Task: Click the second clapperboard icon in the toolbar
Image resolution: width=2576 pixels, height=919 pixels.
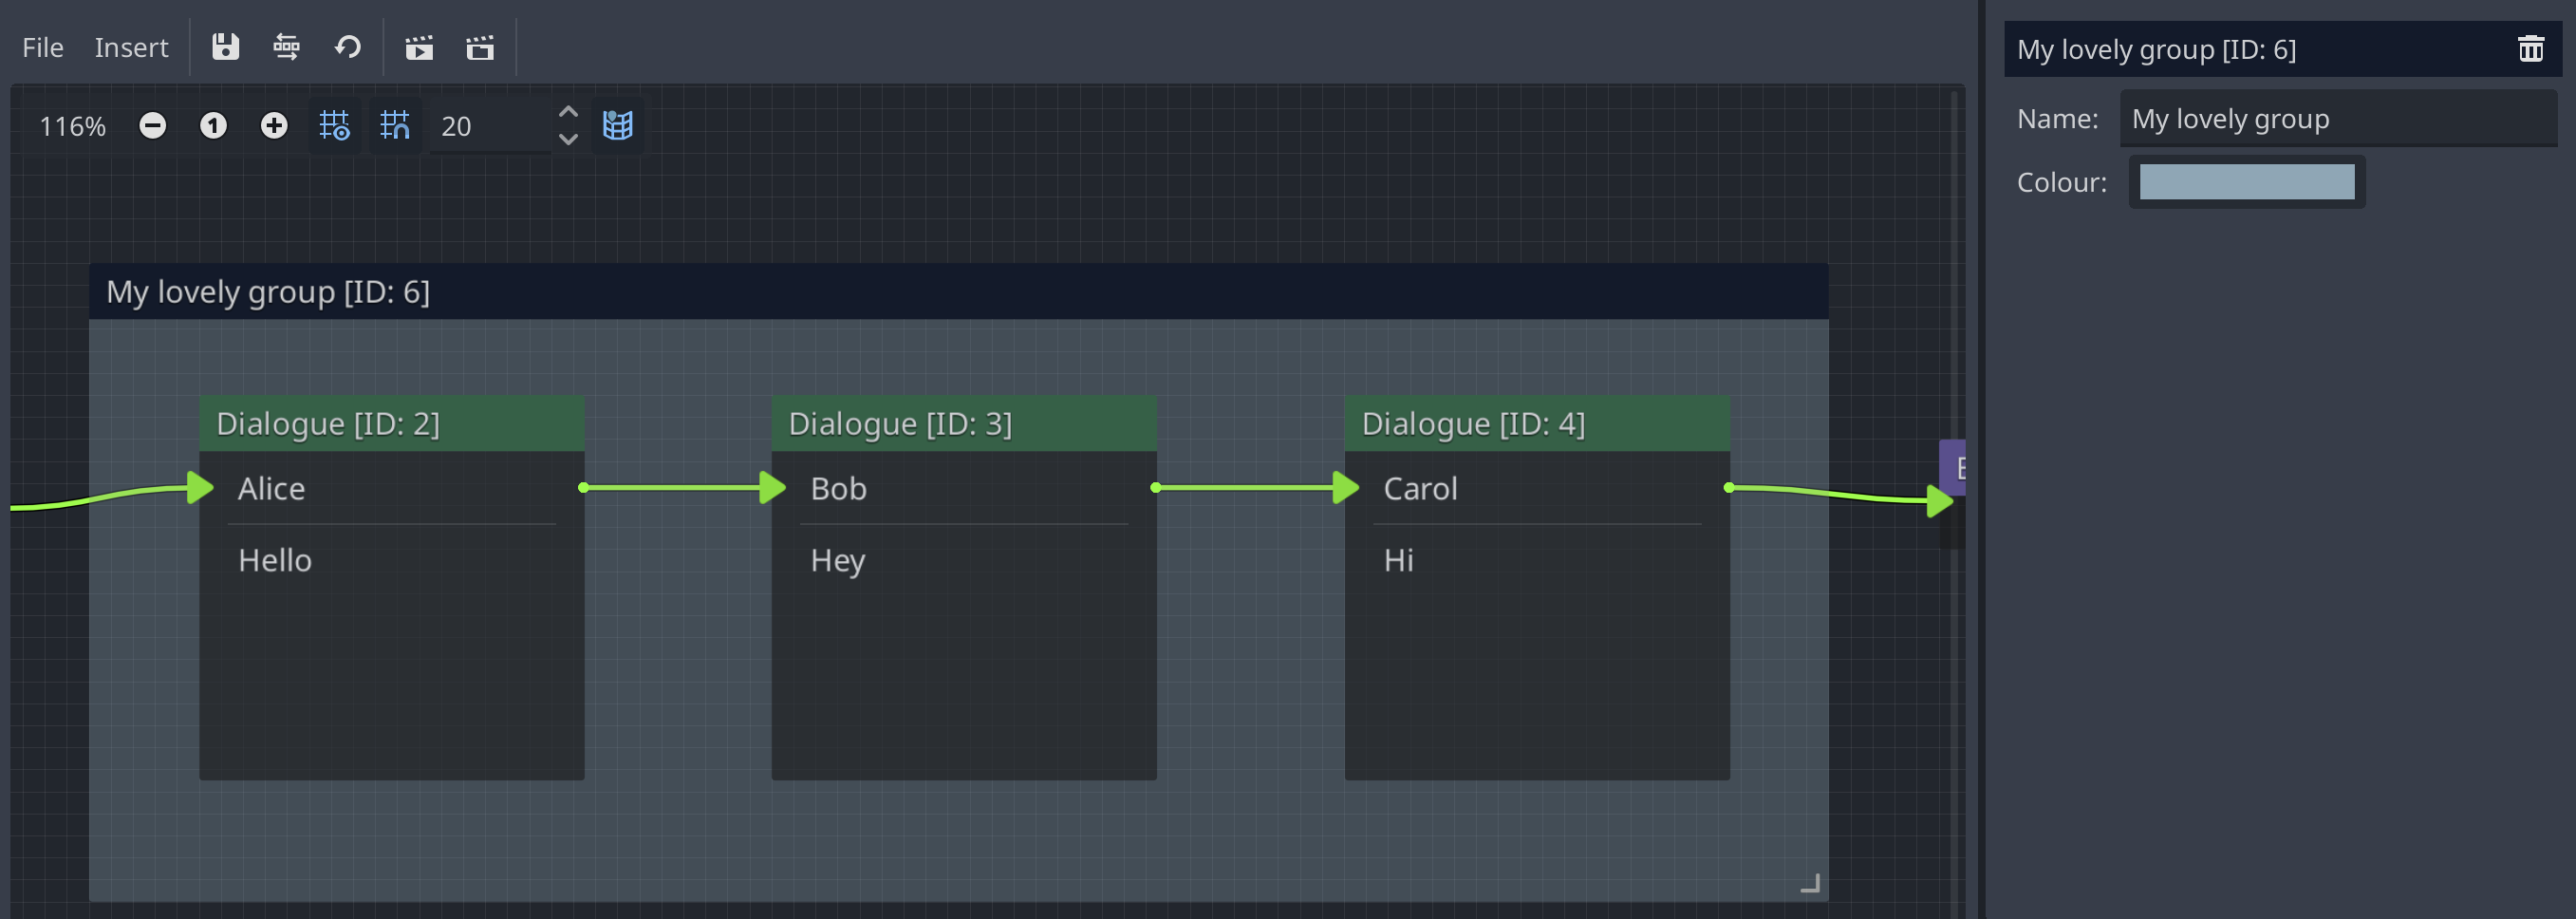Action: [480, 47]
